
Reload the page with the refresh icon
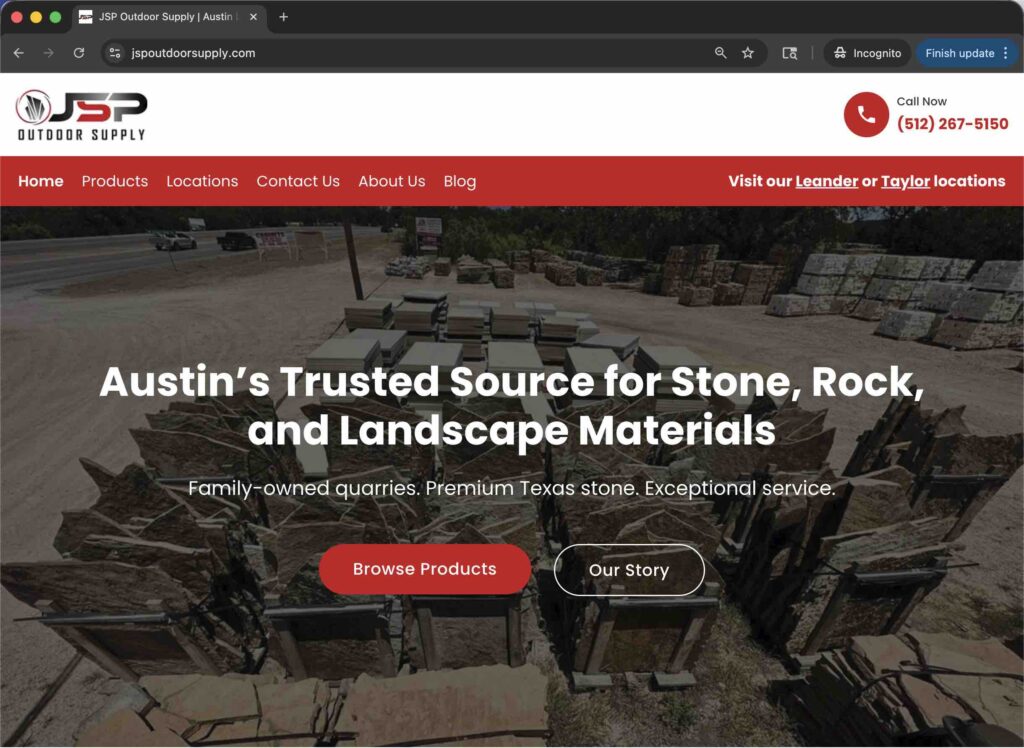[x=79, y=53]
